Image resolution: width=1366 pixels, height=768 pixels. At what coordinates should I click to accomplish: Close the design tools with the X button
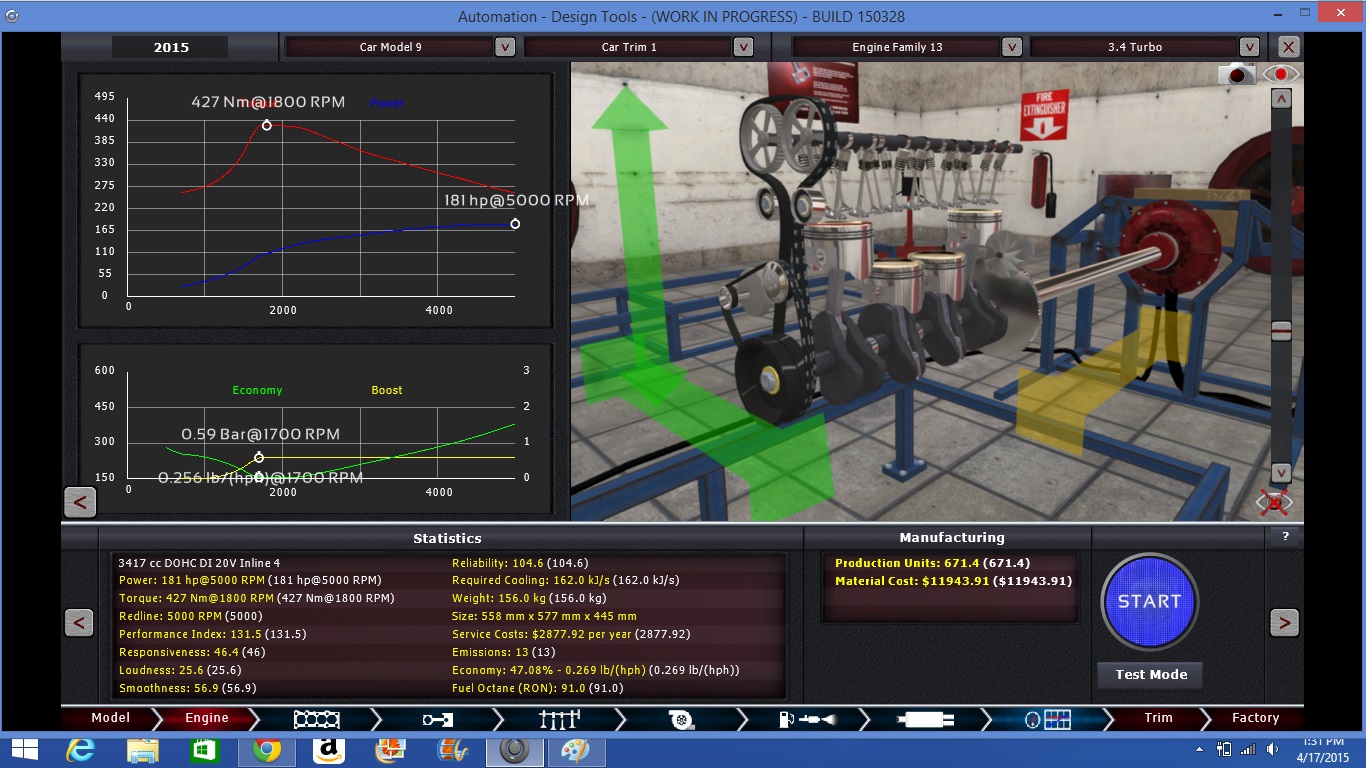point(1289,47)
